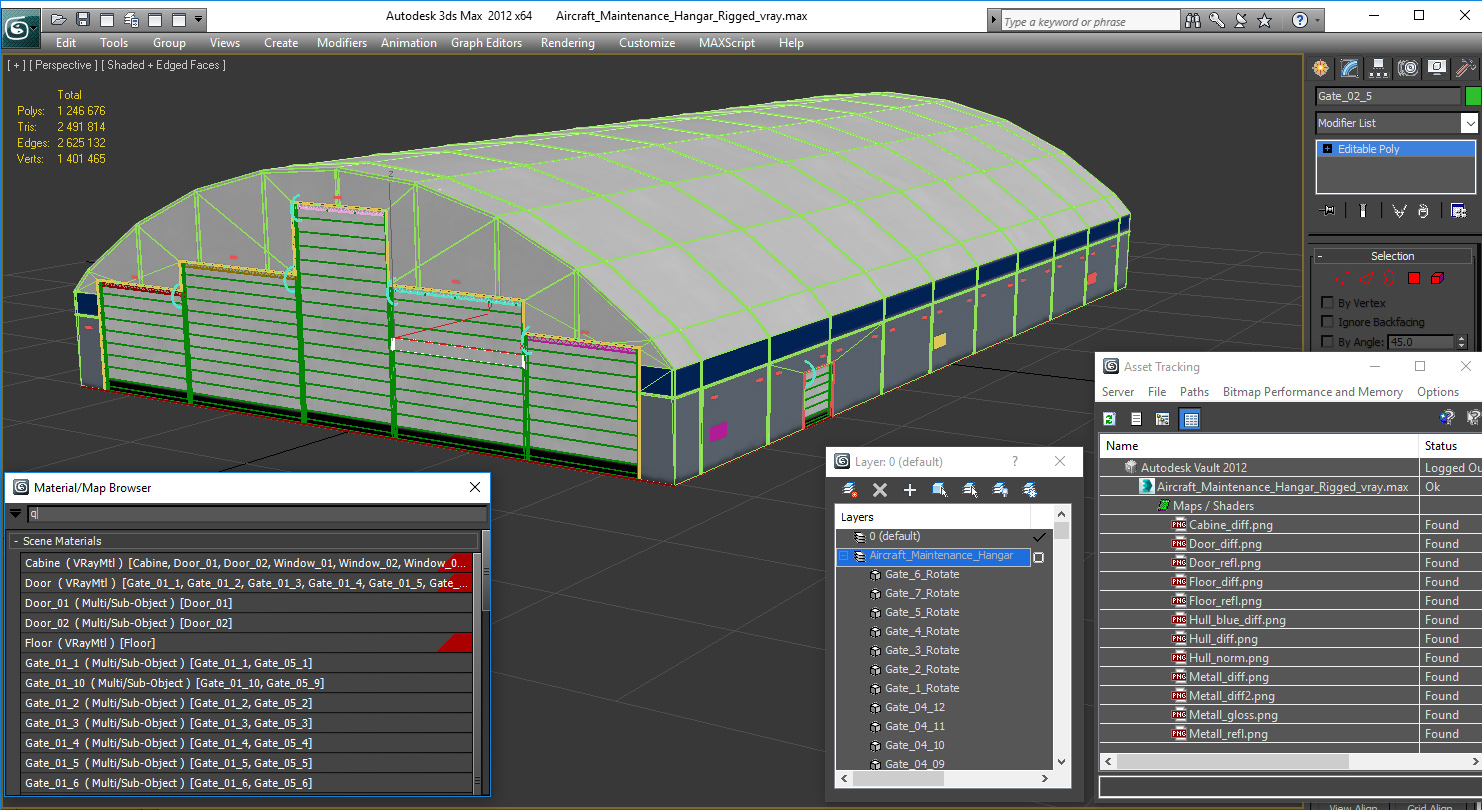Click the By Angle value spinner

(x=1461, y=342)
